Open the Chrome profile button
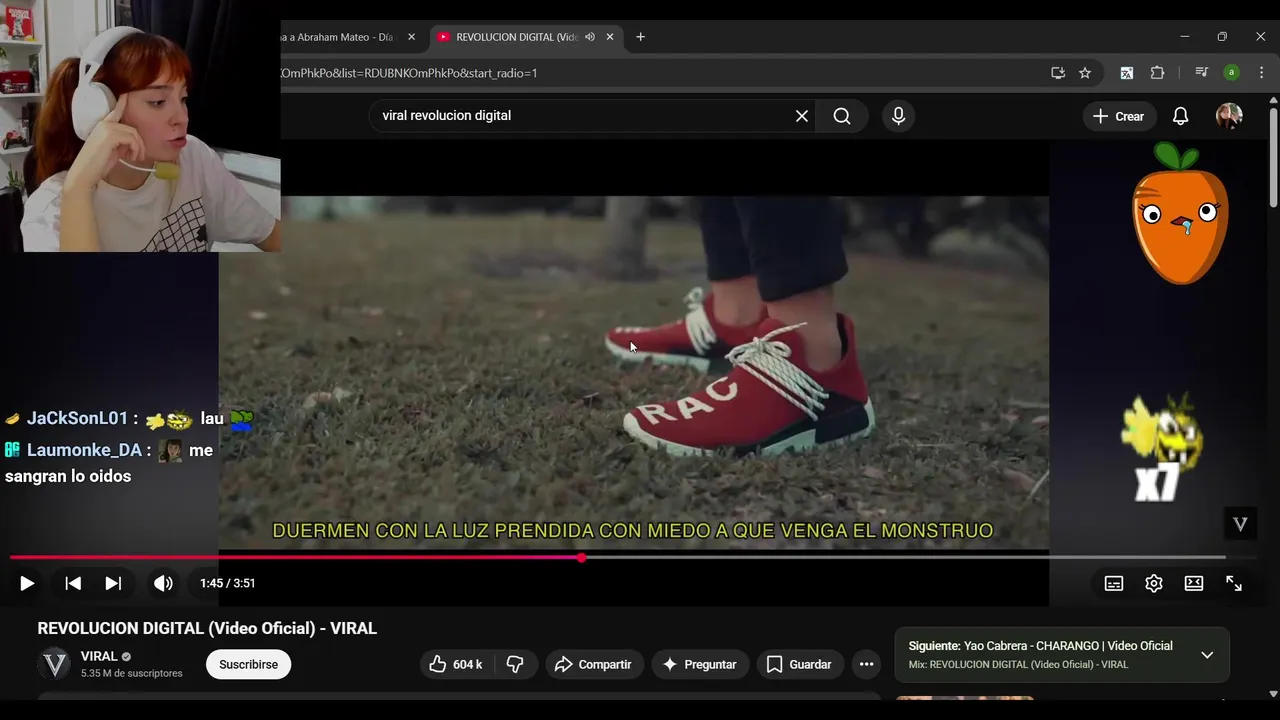 point(1232,73)
